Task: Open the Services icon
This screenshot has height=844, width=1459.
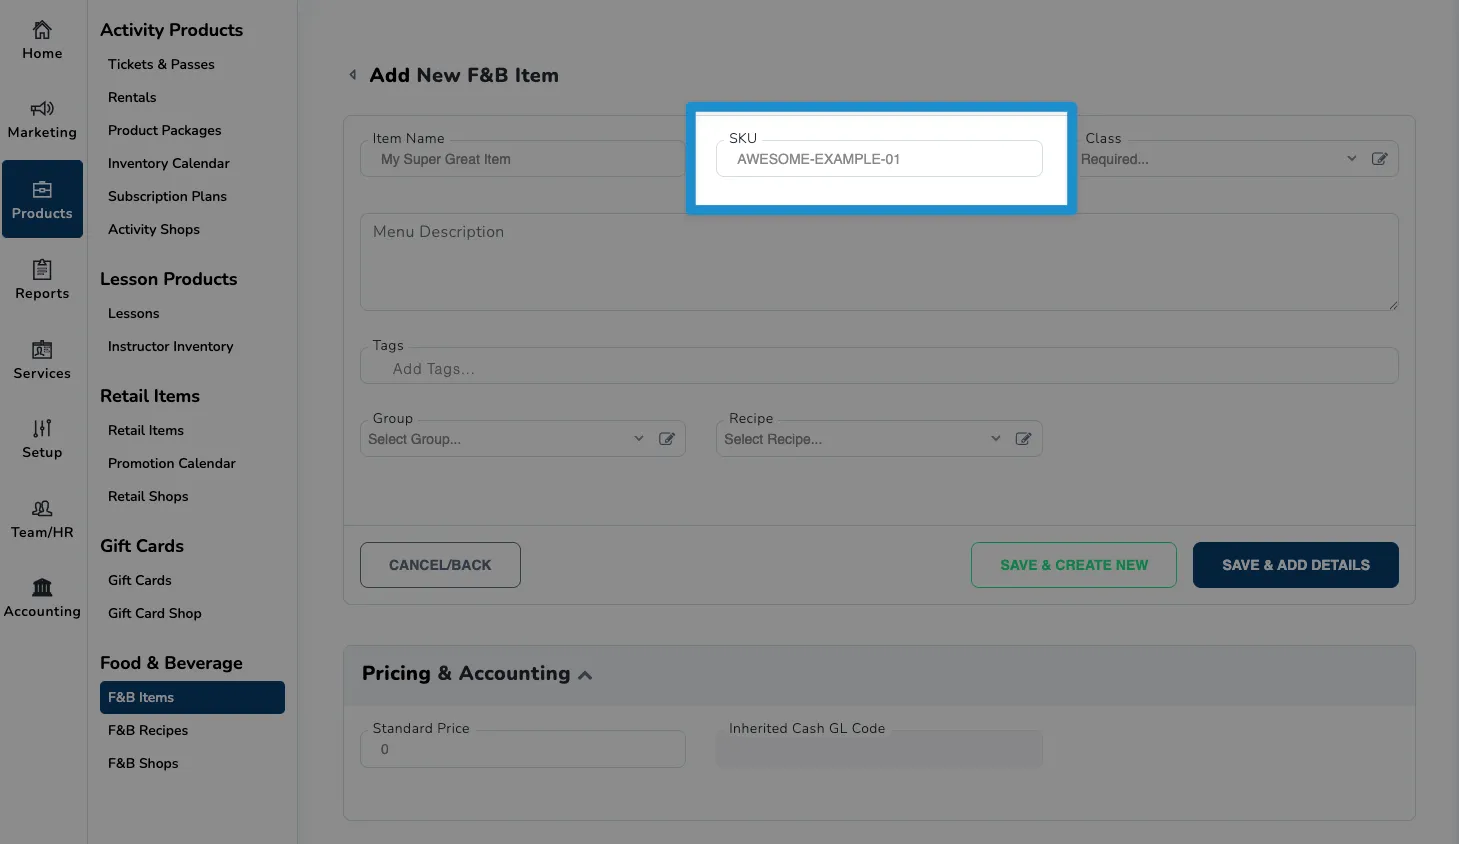Action: click(x=42, y=349)
